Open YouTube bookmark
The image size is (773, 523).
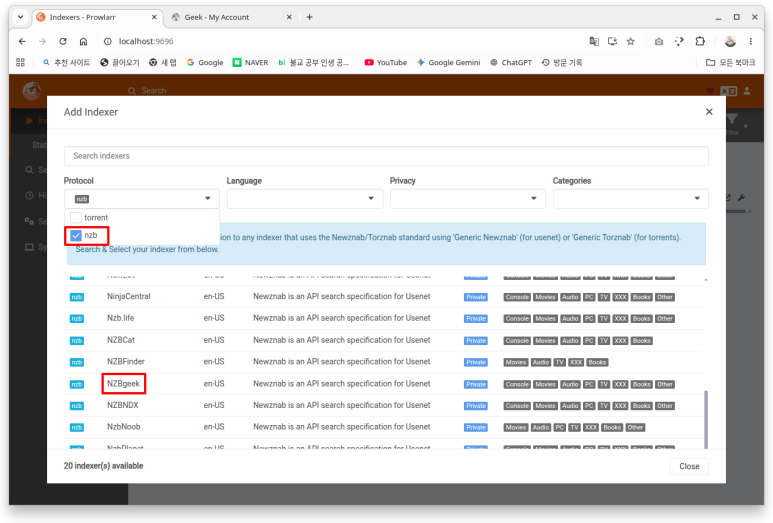click(386, 62)
